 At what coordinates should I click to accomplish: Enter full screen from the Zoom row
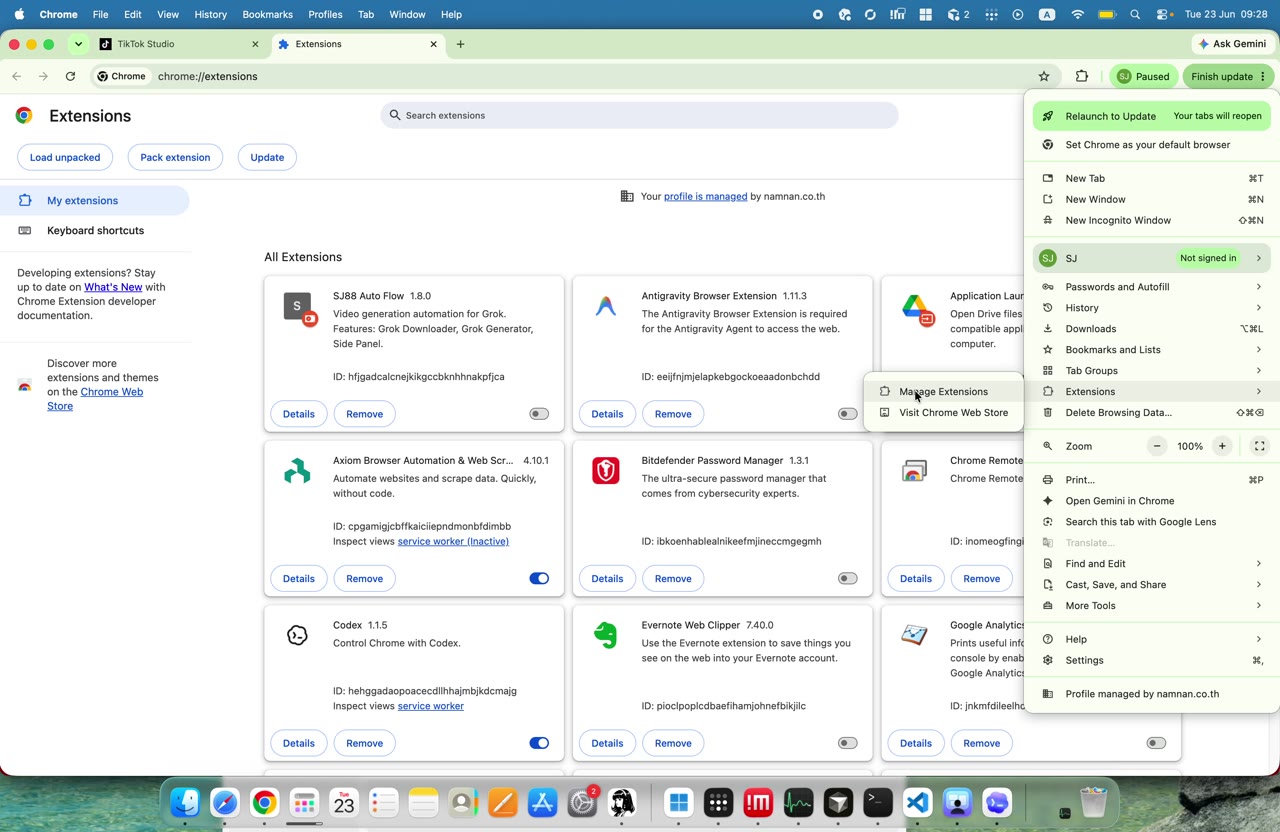pos(1260,446)
